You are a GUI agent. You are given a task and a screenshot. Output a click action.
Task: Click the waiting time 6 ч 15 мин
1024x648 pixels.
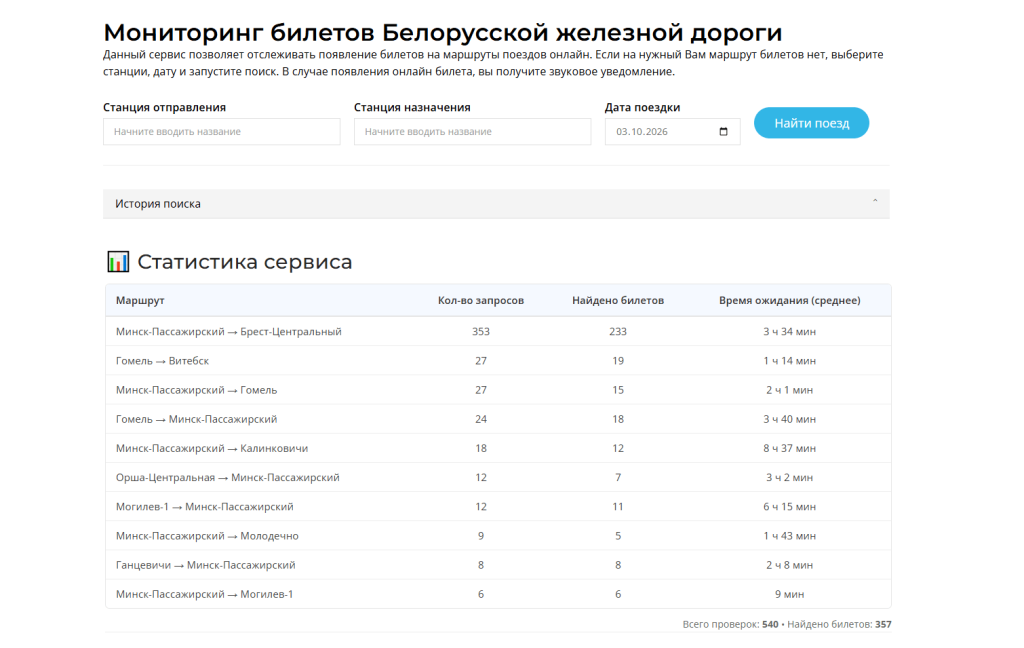coord(790,507)
